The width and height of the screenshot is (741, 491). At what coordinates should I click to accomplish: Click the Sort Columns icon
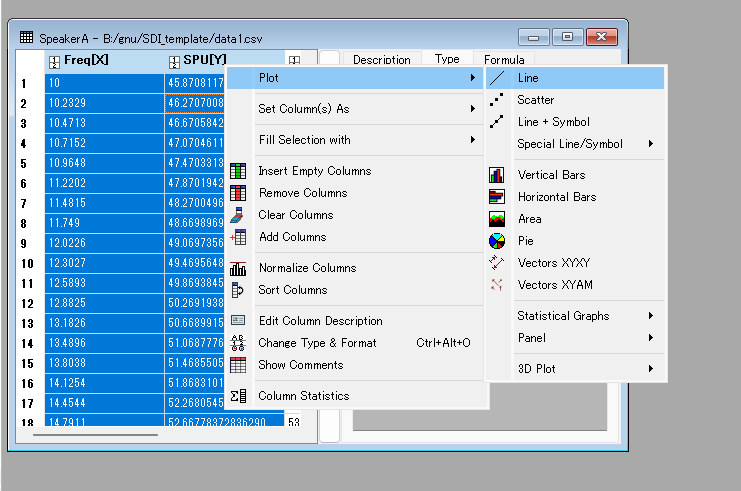pos(238,290)
